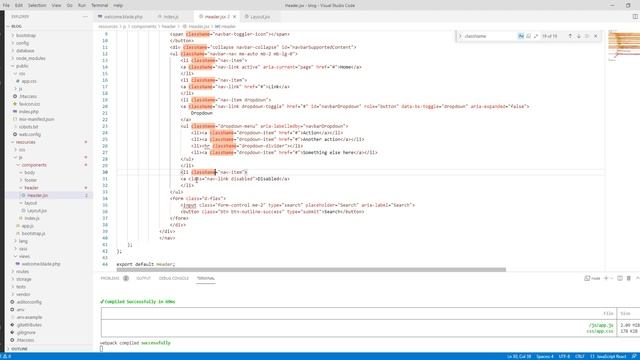Image resolution: width=640 pixels, height=360 pixels.
Task: Open the Go menu
Action: point(69,5)
